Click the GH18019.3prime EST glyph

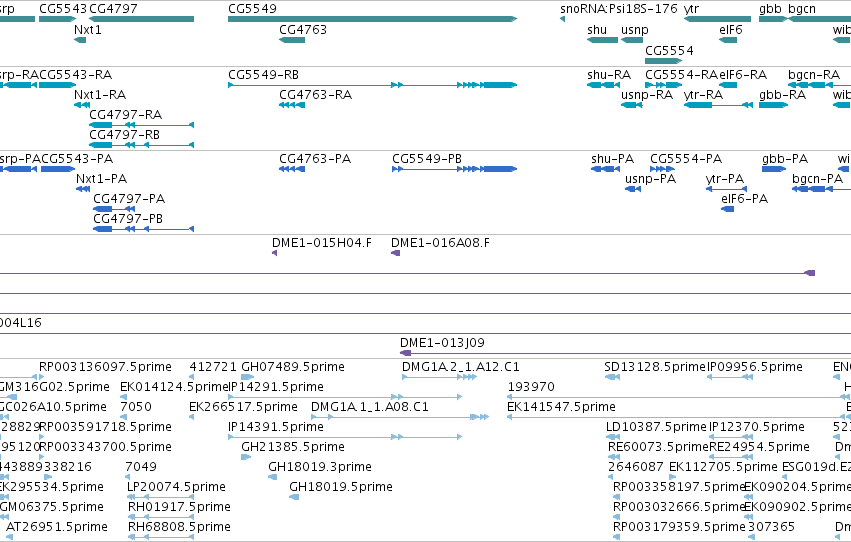pos(272,477)
